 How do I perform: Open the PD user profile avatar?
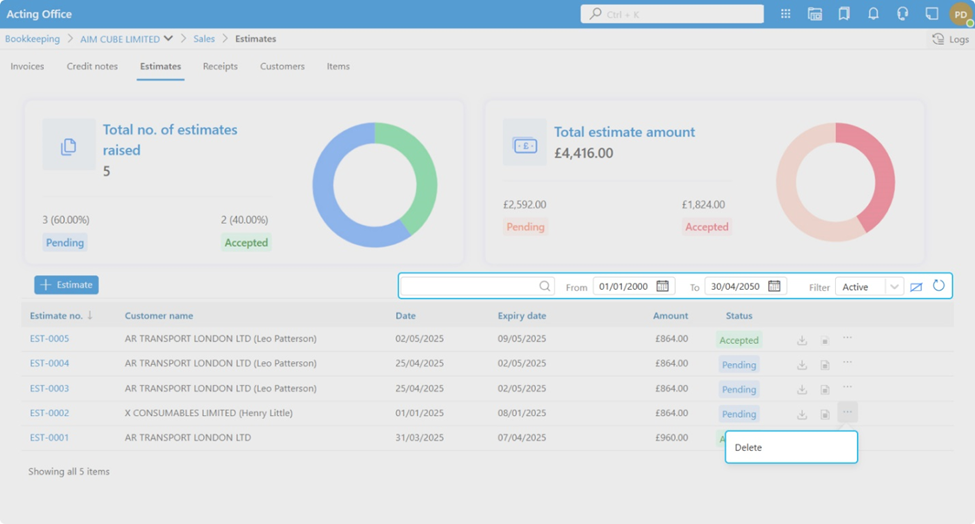pyautogui.click(x=960, y=14)
